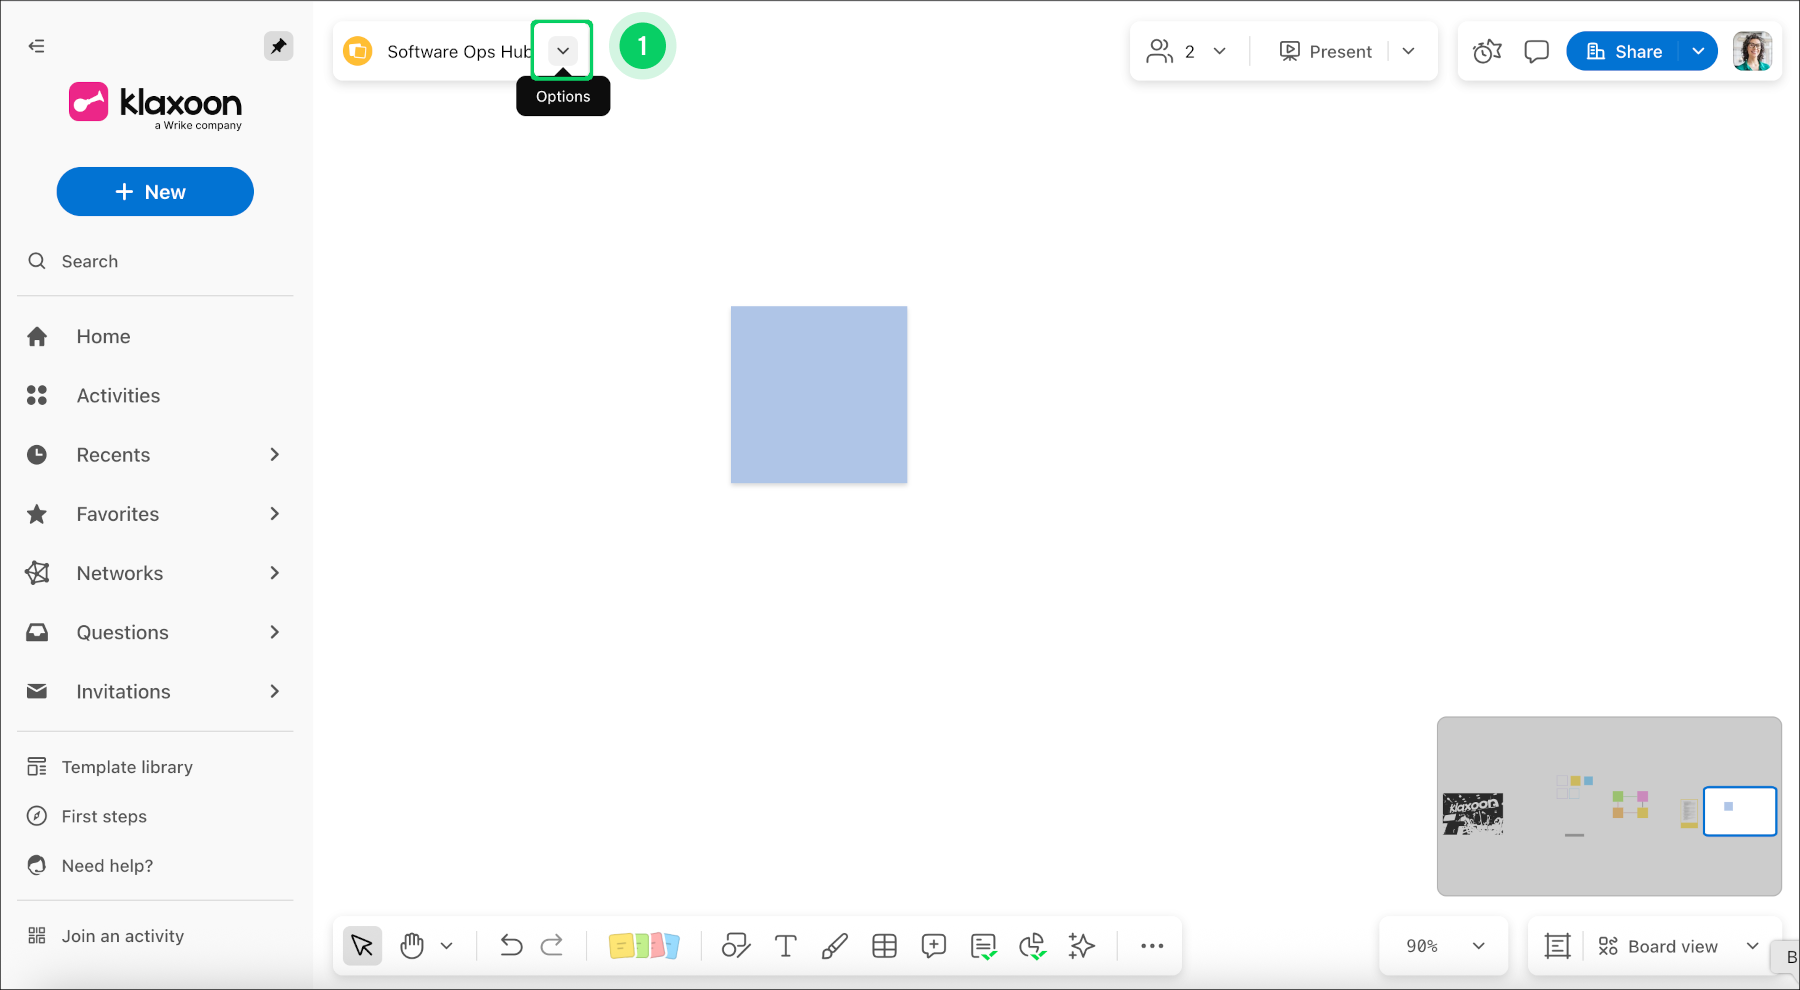The width and height of the screenshot is (1800, 990).
Task: Pin the sidebar open
Action: click(x=279, y=45)
